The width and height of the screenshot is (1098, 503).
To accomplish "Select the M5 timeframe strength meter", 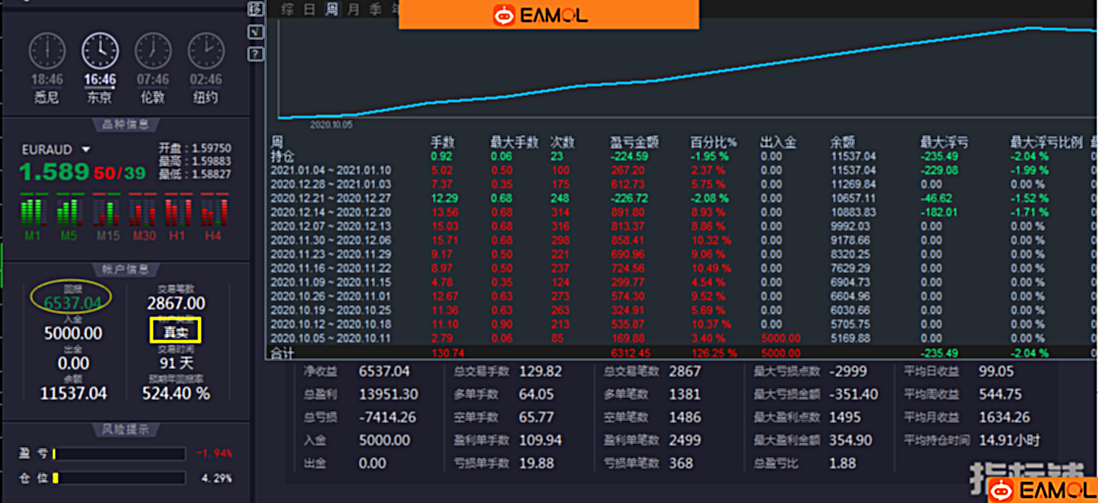I will [69, 216].
